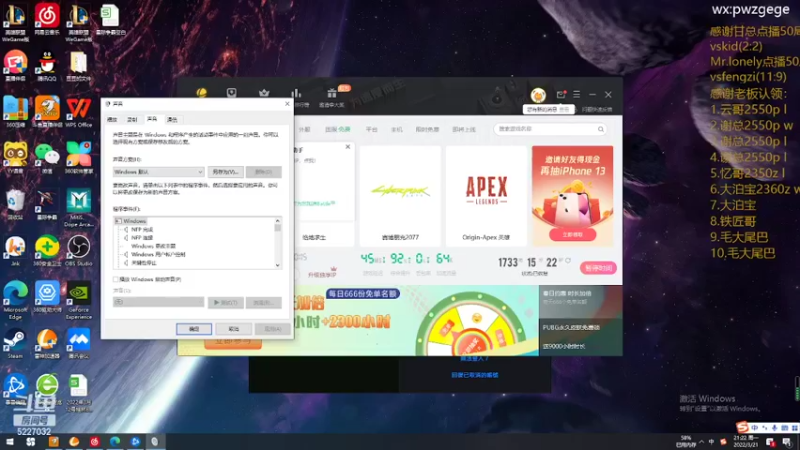800x450 pixels.
Task: Open the notification center icon in taskbar
Action: pos(788,442)
